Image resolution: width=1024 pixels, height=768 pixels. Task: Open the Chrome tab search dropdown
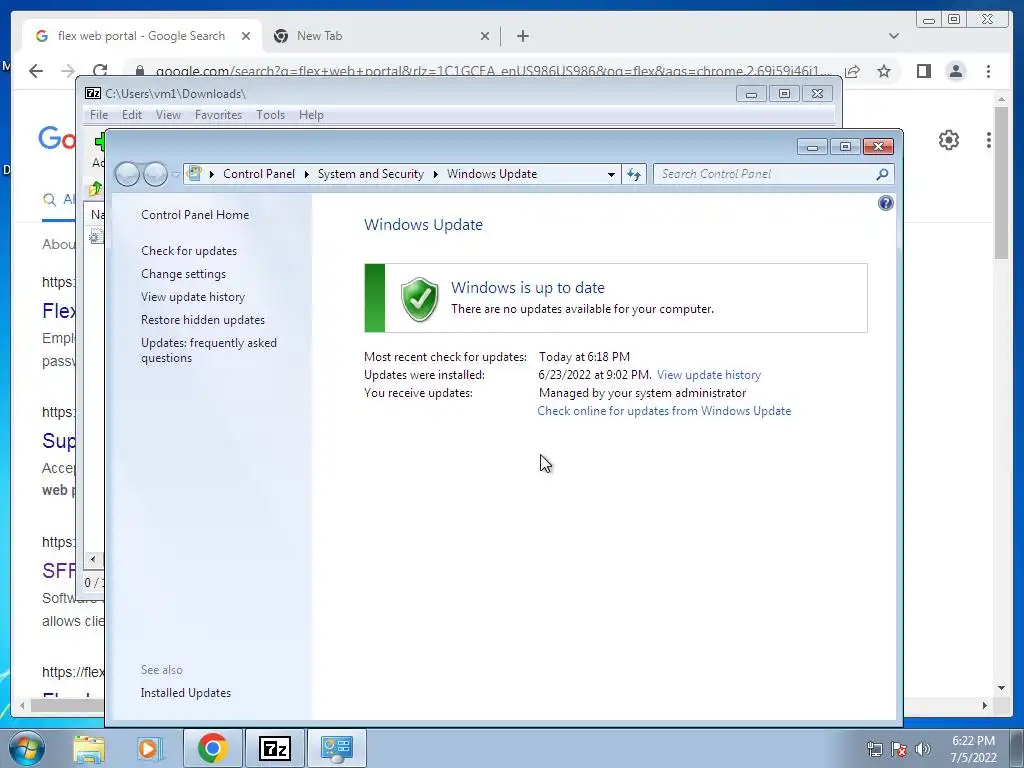894,36
